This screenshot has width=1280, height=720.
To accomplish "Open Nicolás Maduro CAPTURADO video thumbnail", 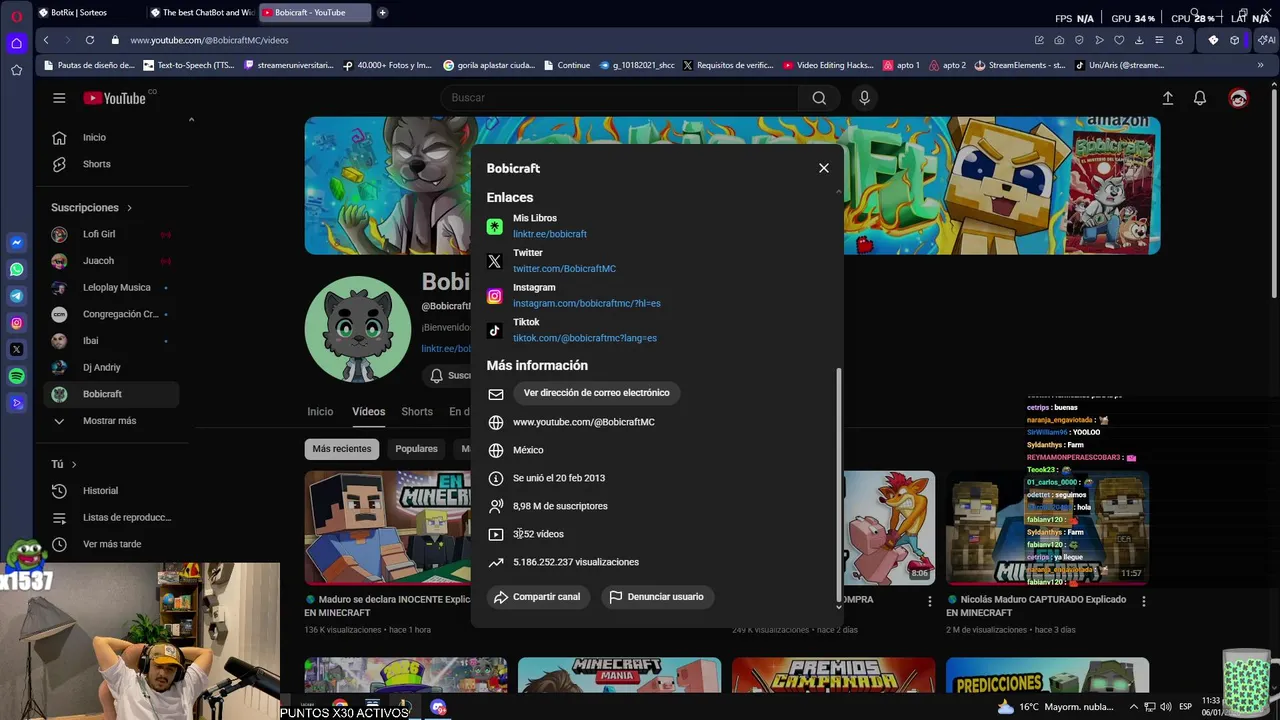I will [1047, 528].
